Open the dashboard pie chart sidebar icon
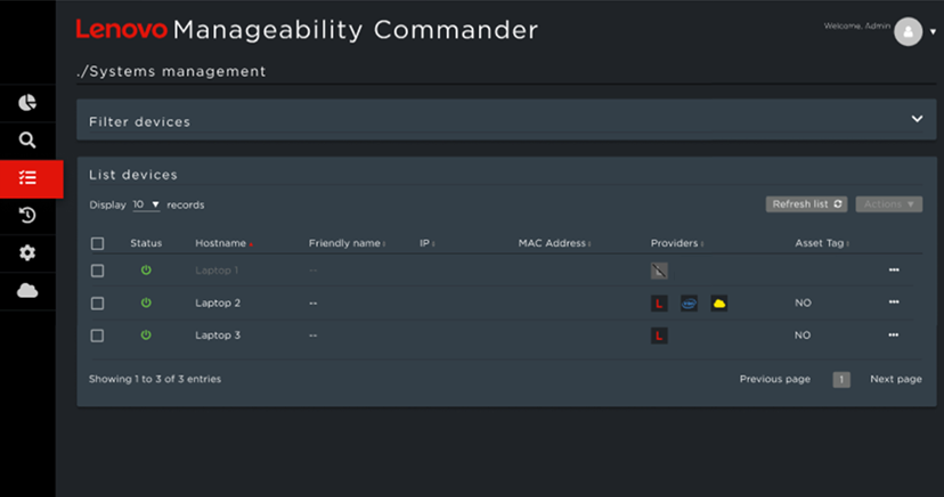Viewport: 944px width, 497px height. pos(27,103)
